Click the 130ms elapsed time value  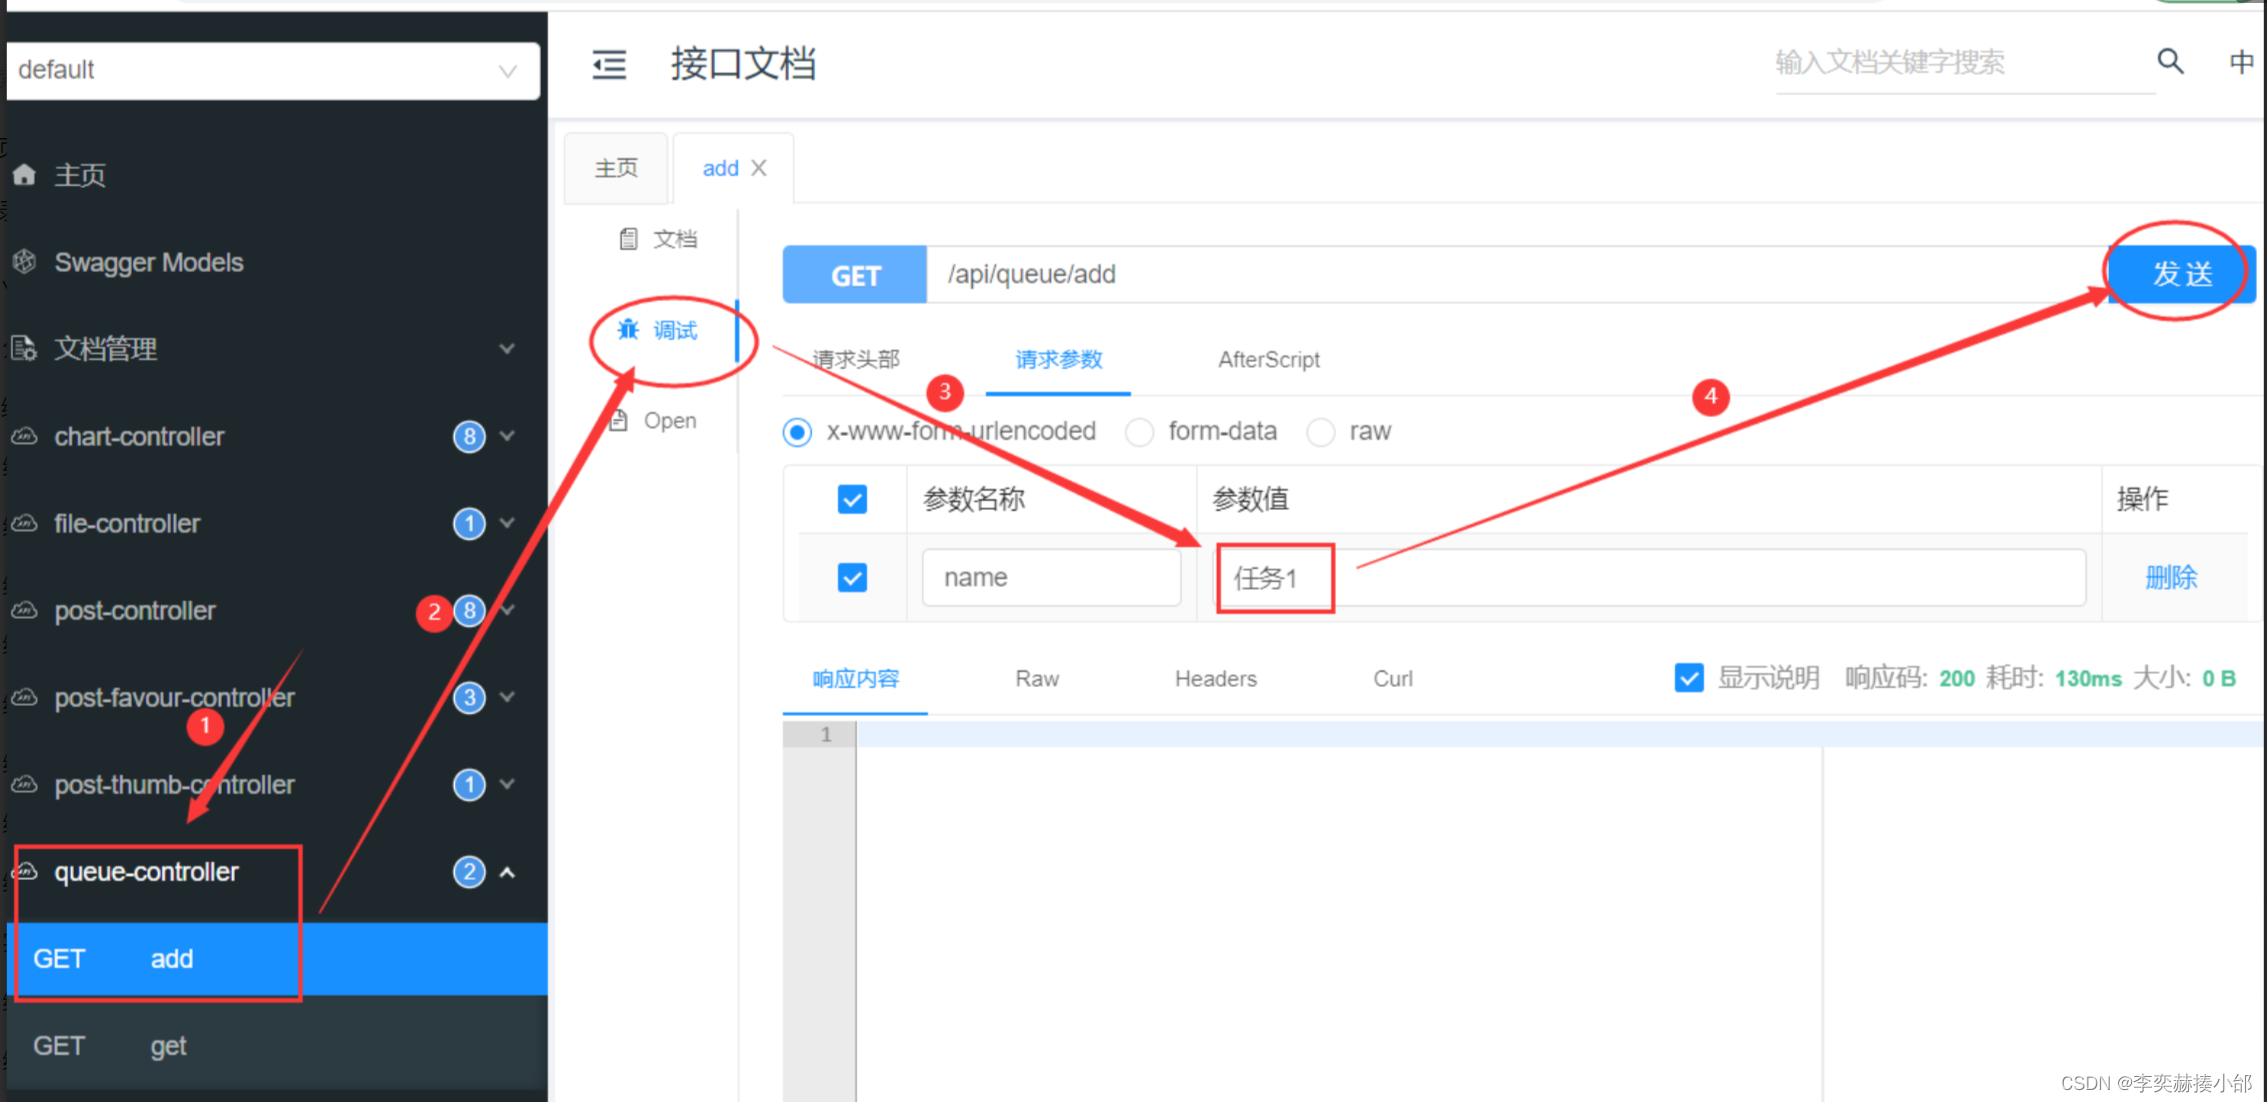pos(2088,679)
